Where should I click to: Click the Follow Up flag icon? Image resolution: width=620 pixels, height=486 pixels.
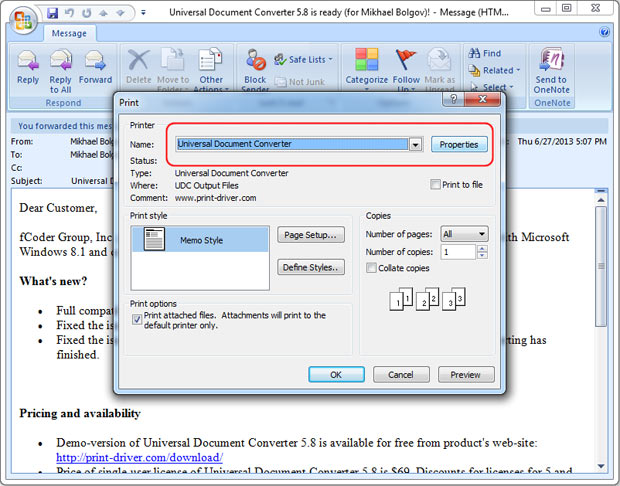pyautogui.click(x=406, y=60)
